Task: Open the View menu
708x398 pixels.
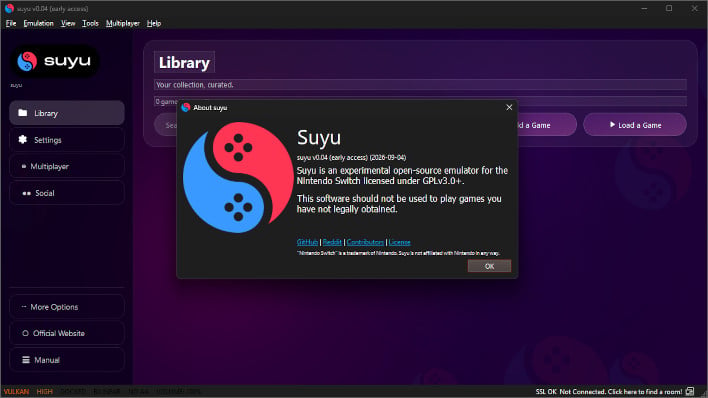Action: click(x=68, y=23)
